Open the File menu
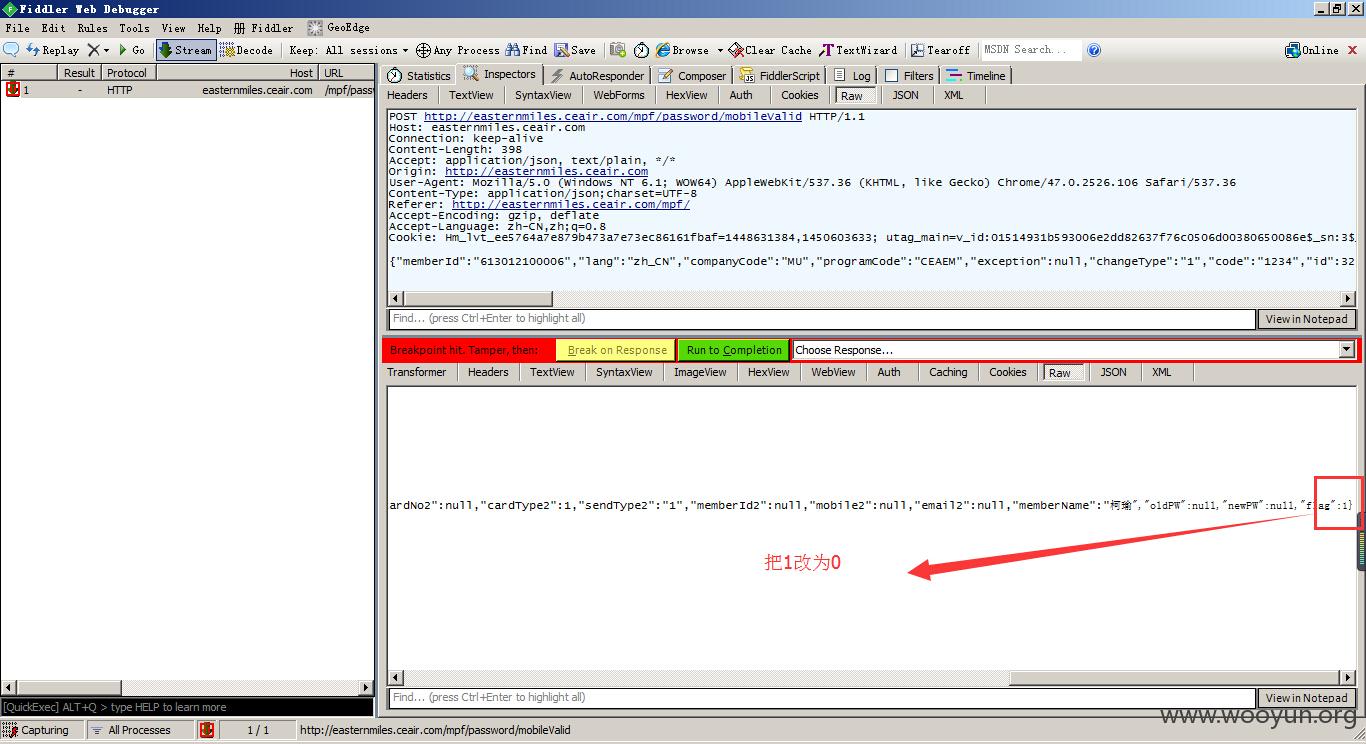 point(18,28)
